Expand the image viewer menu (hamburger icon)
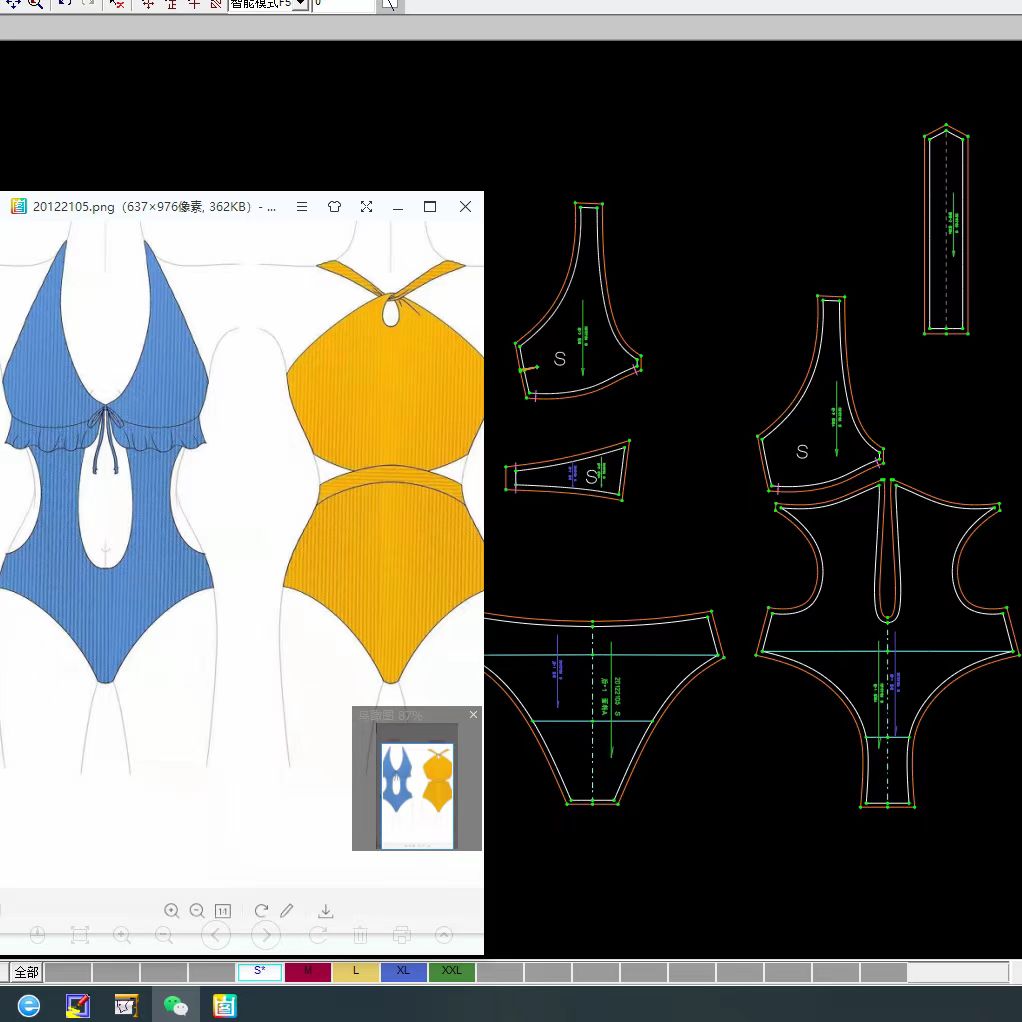 point(302,206)
